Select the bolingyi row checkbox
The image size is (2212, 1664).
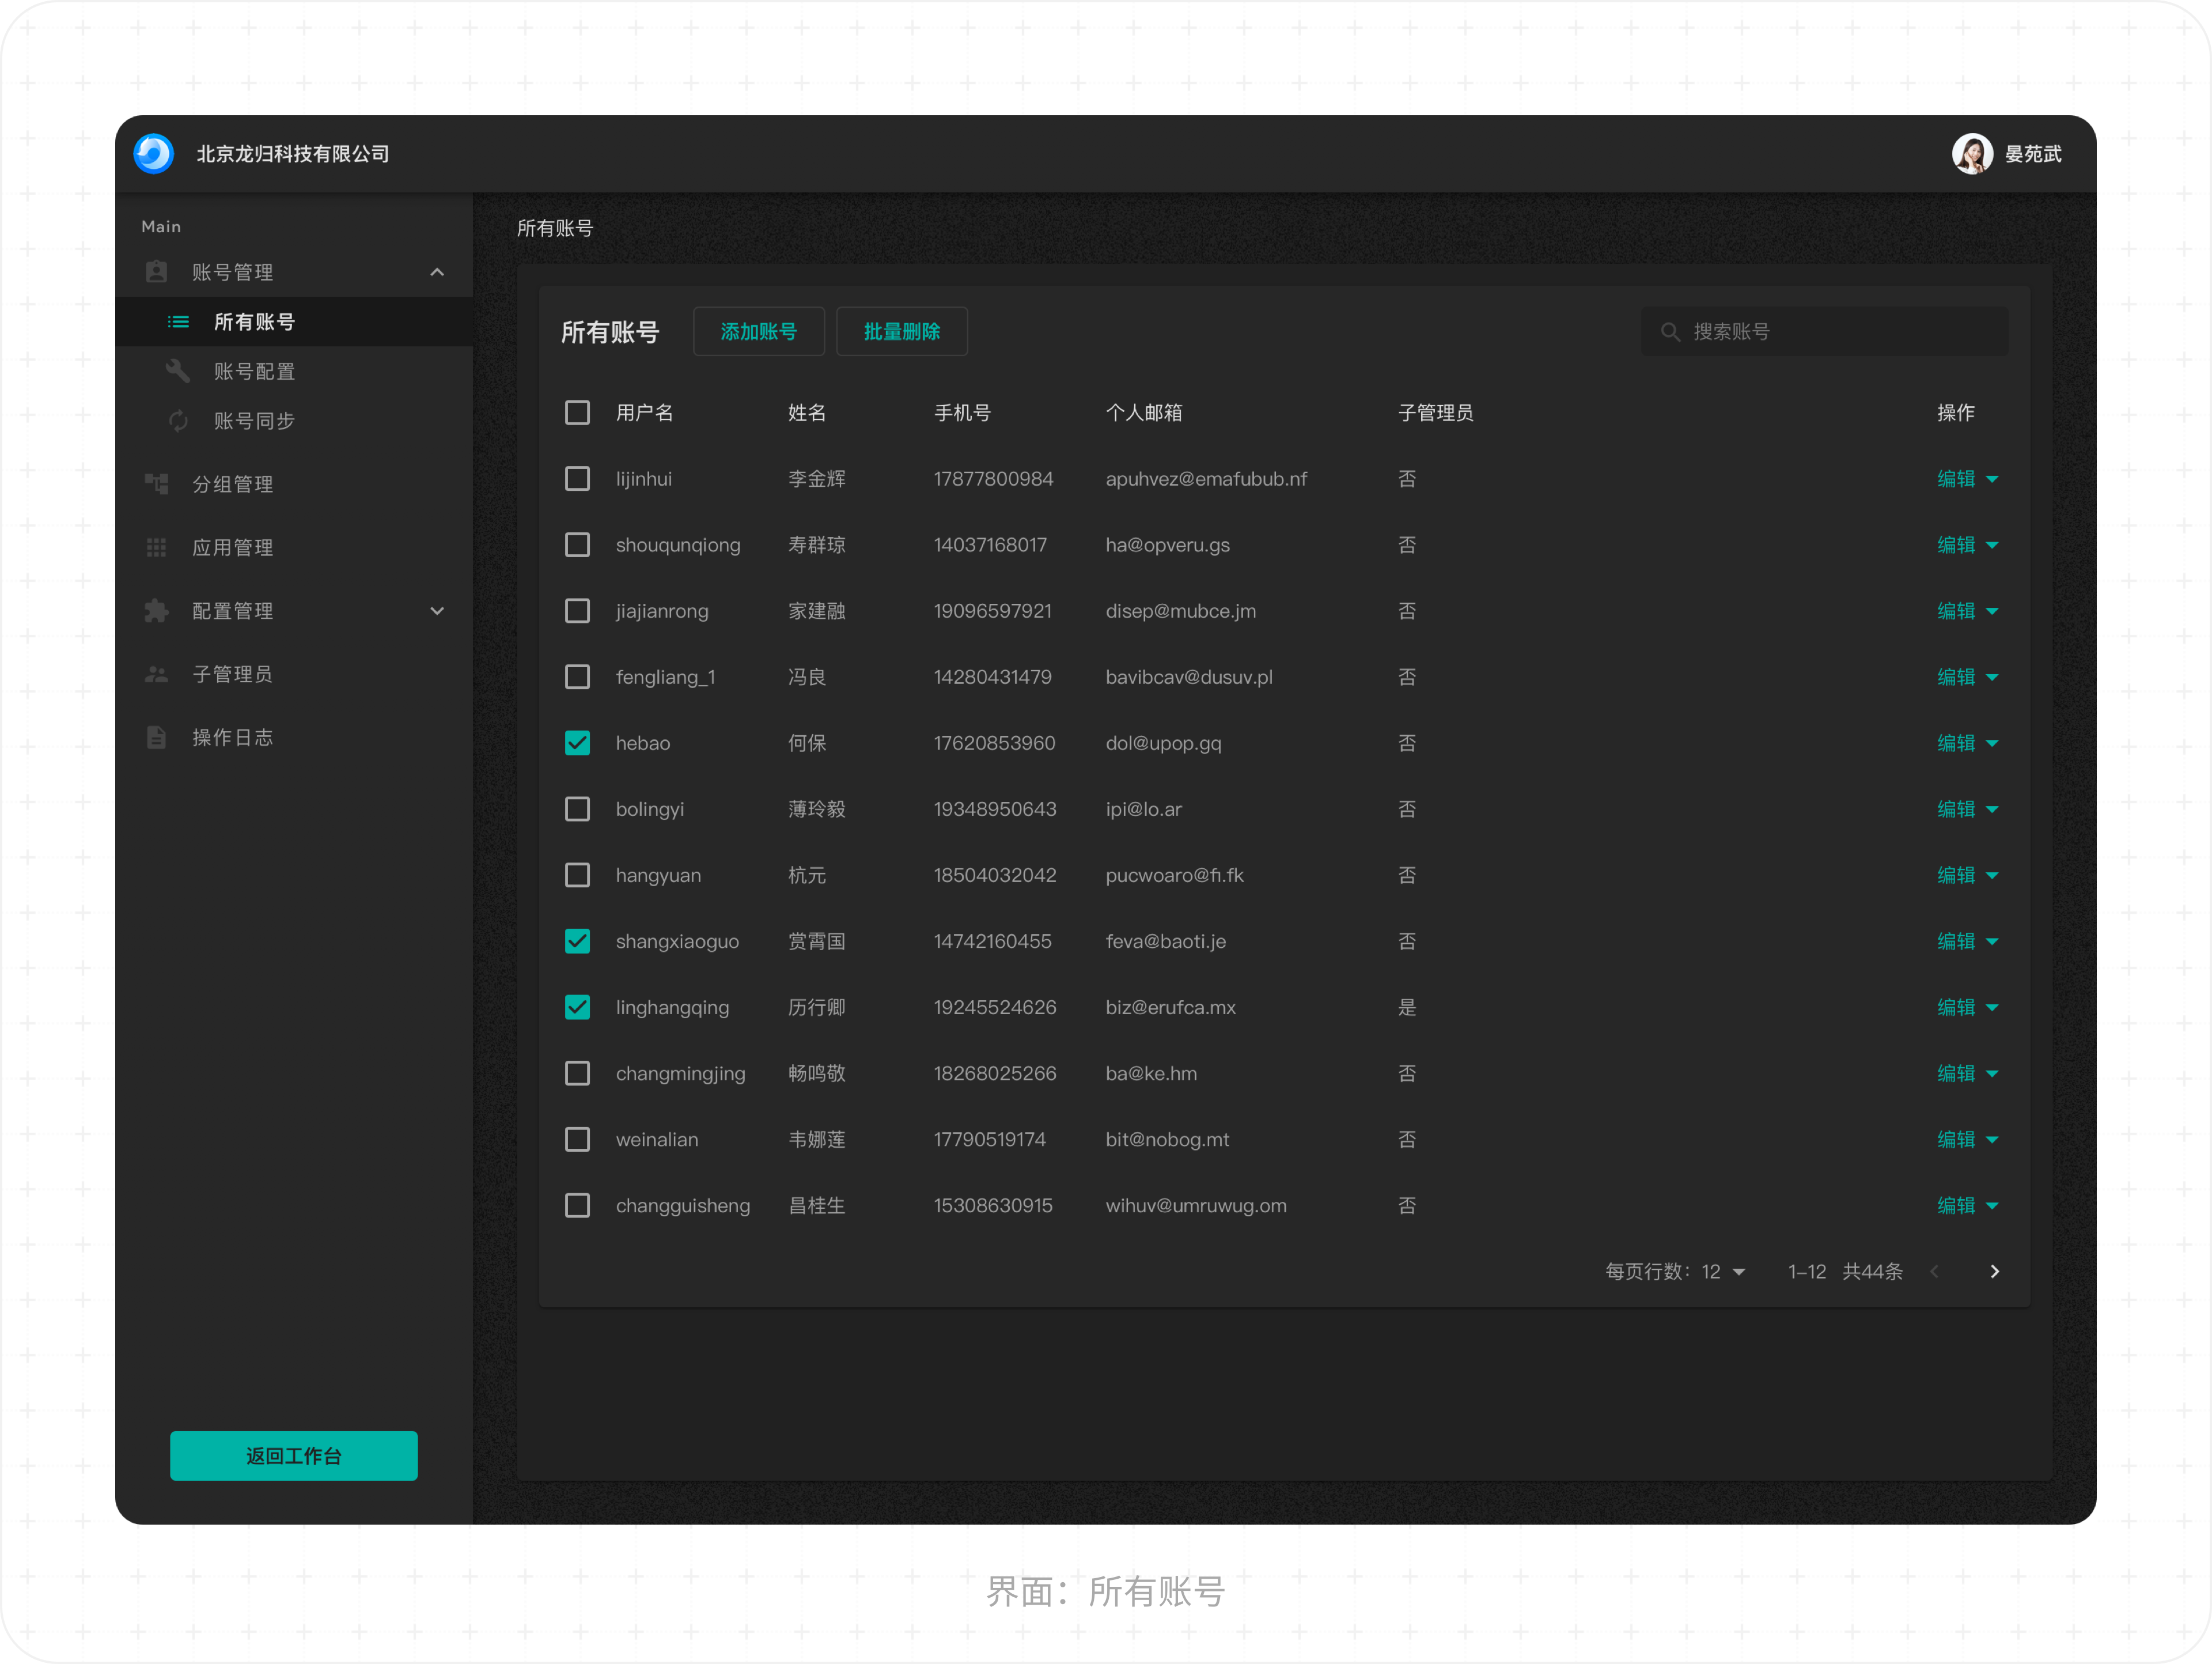[x=577, y=809]
